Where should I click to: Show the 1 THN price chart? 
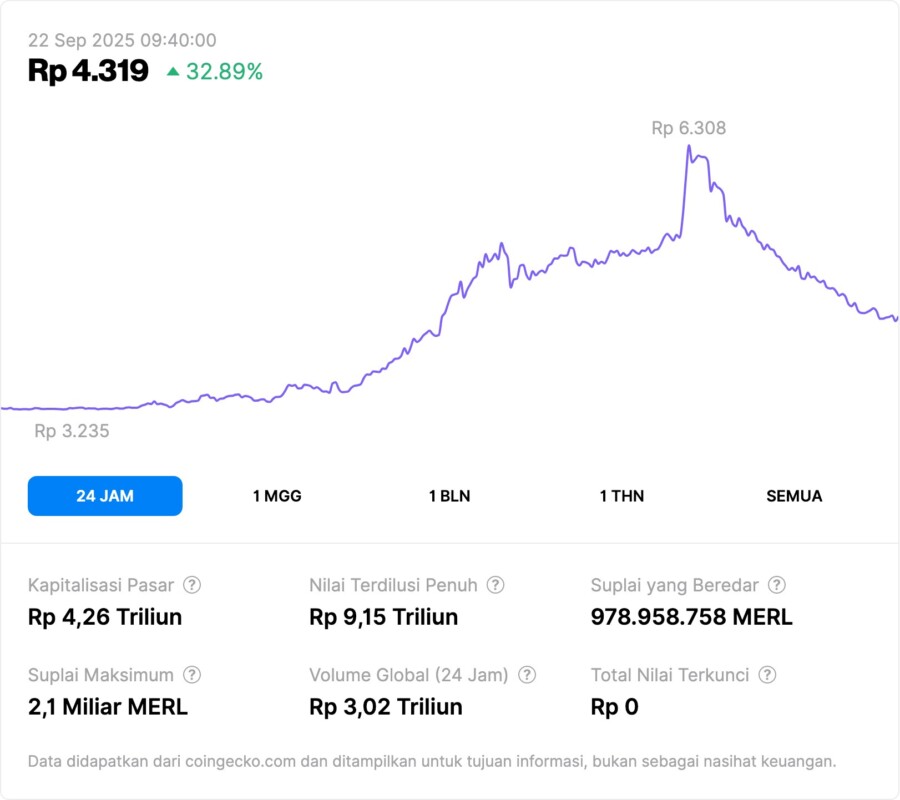pyautogui.click(x=622, y=496)
